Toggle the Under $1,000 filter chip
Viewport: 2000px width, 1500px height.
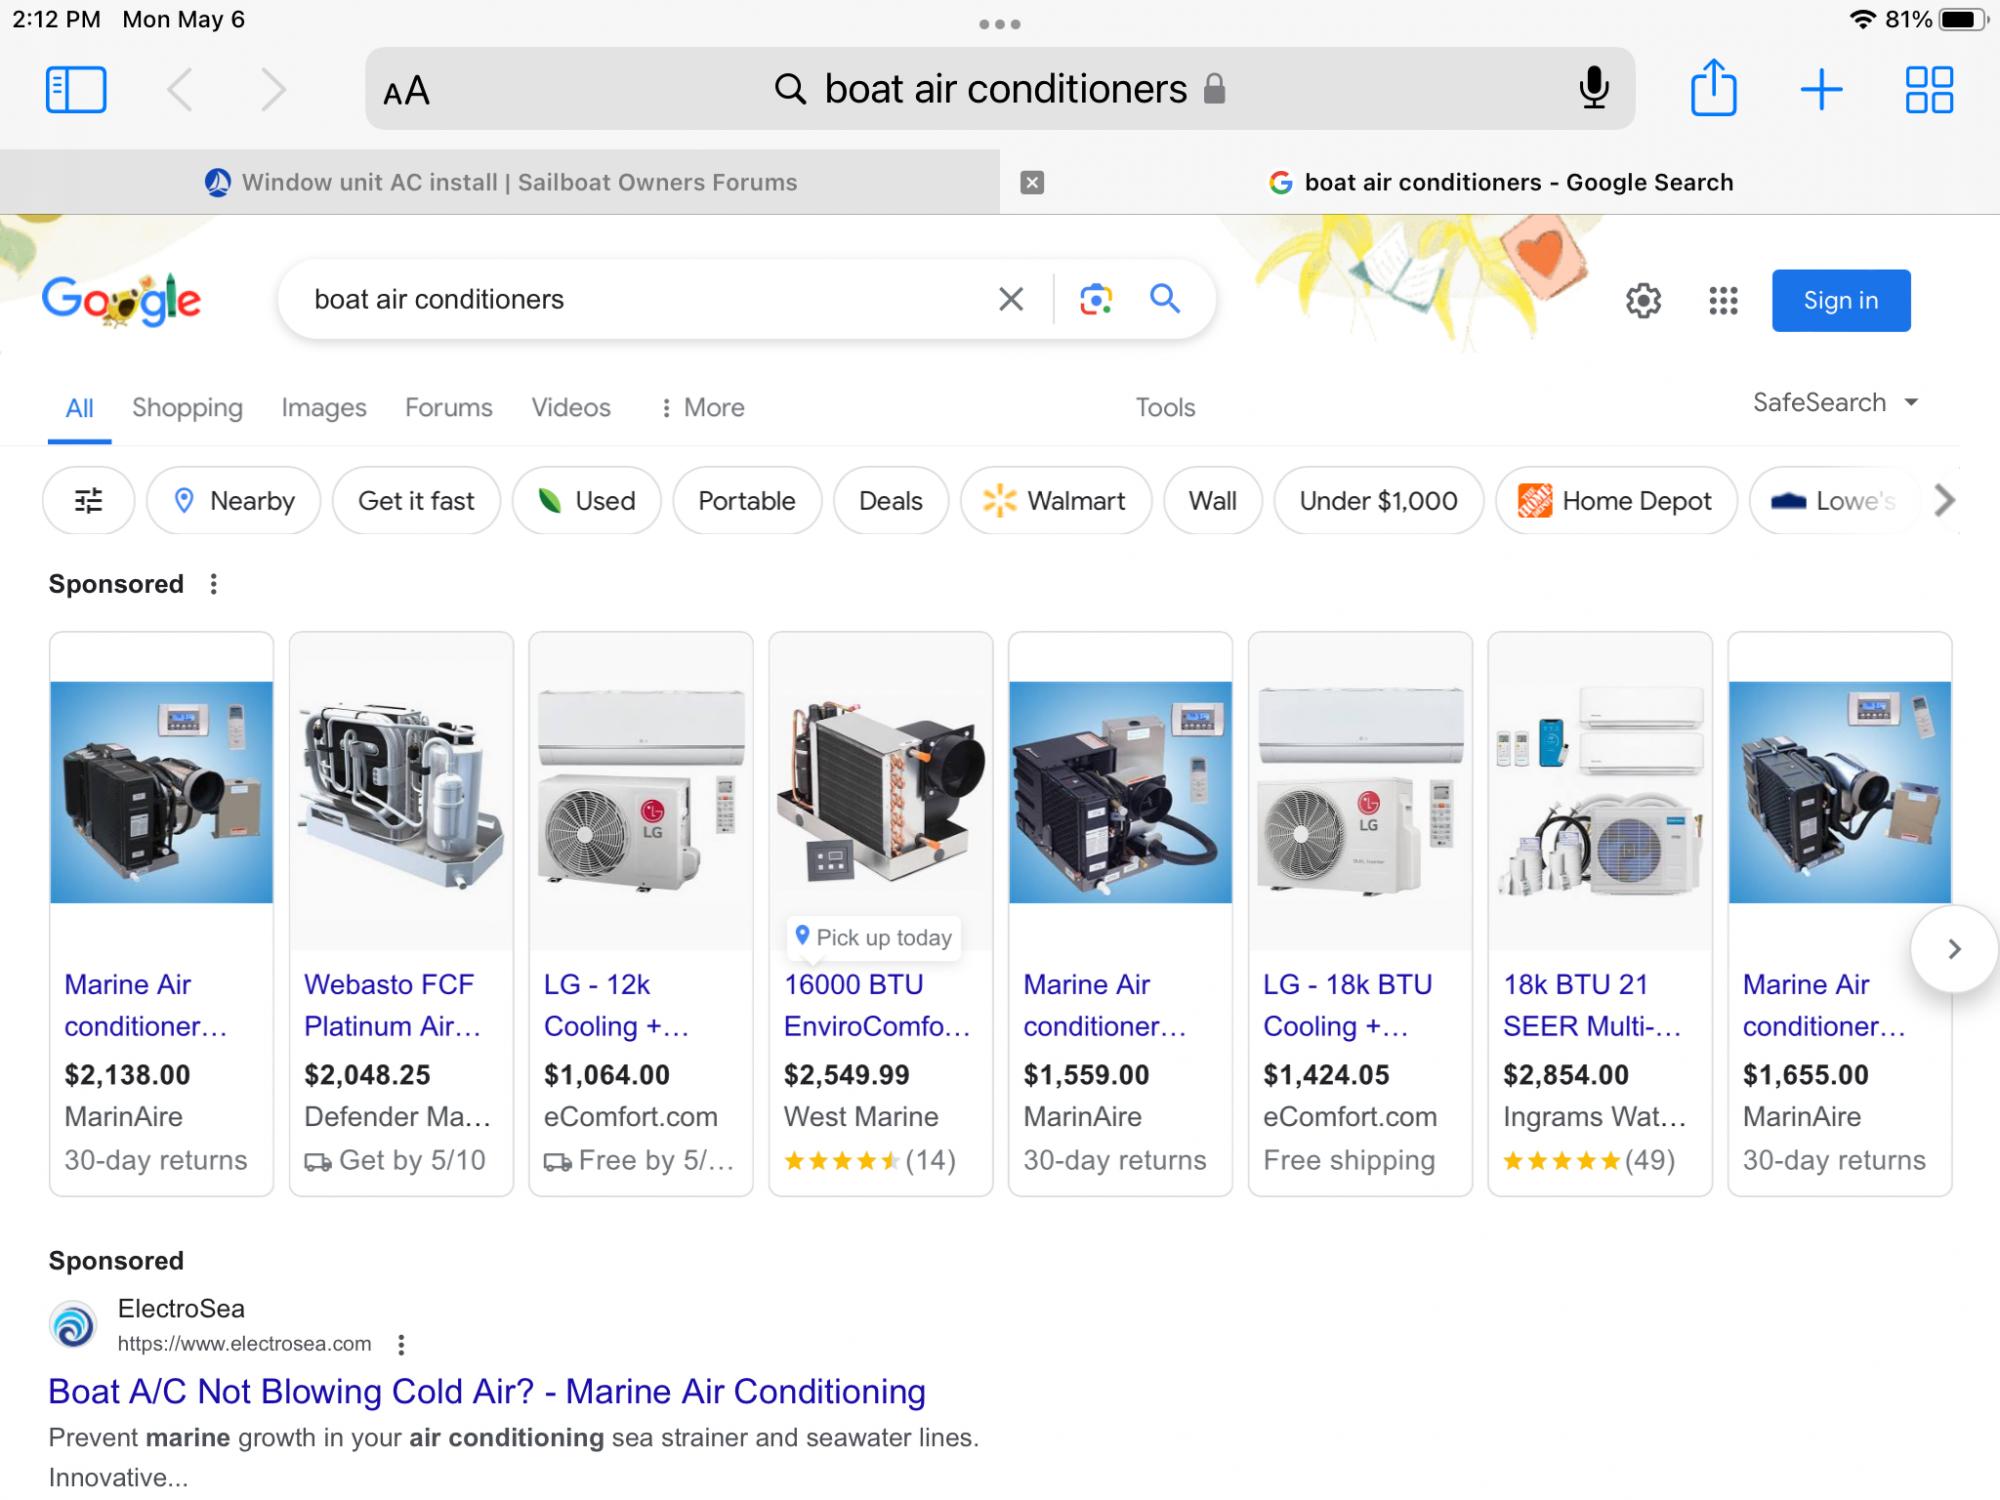coord(1379,500)
